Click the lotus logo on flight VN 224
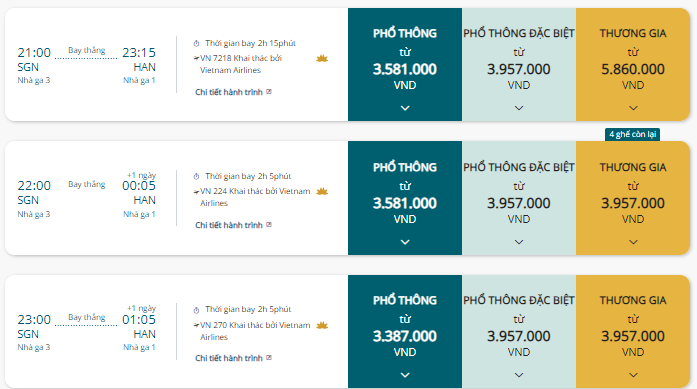 coord(322,191)
